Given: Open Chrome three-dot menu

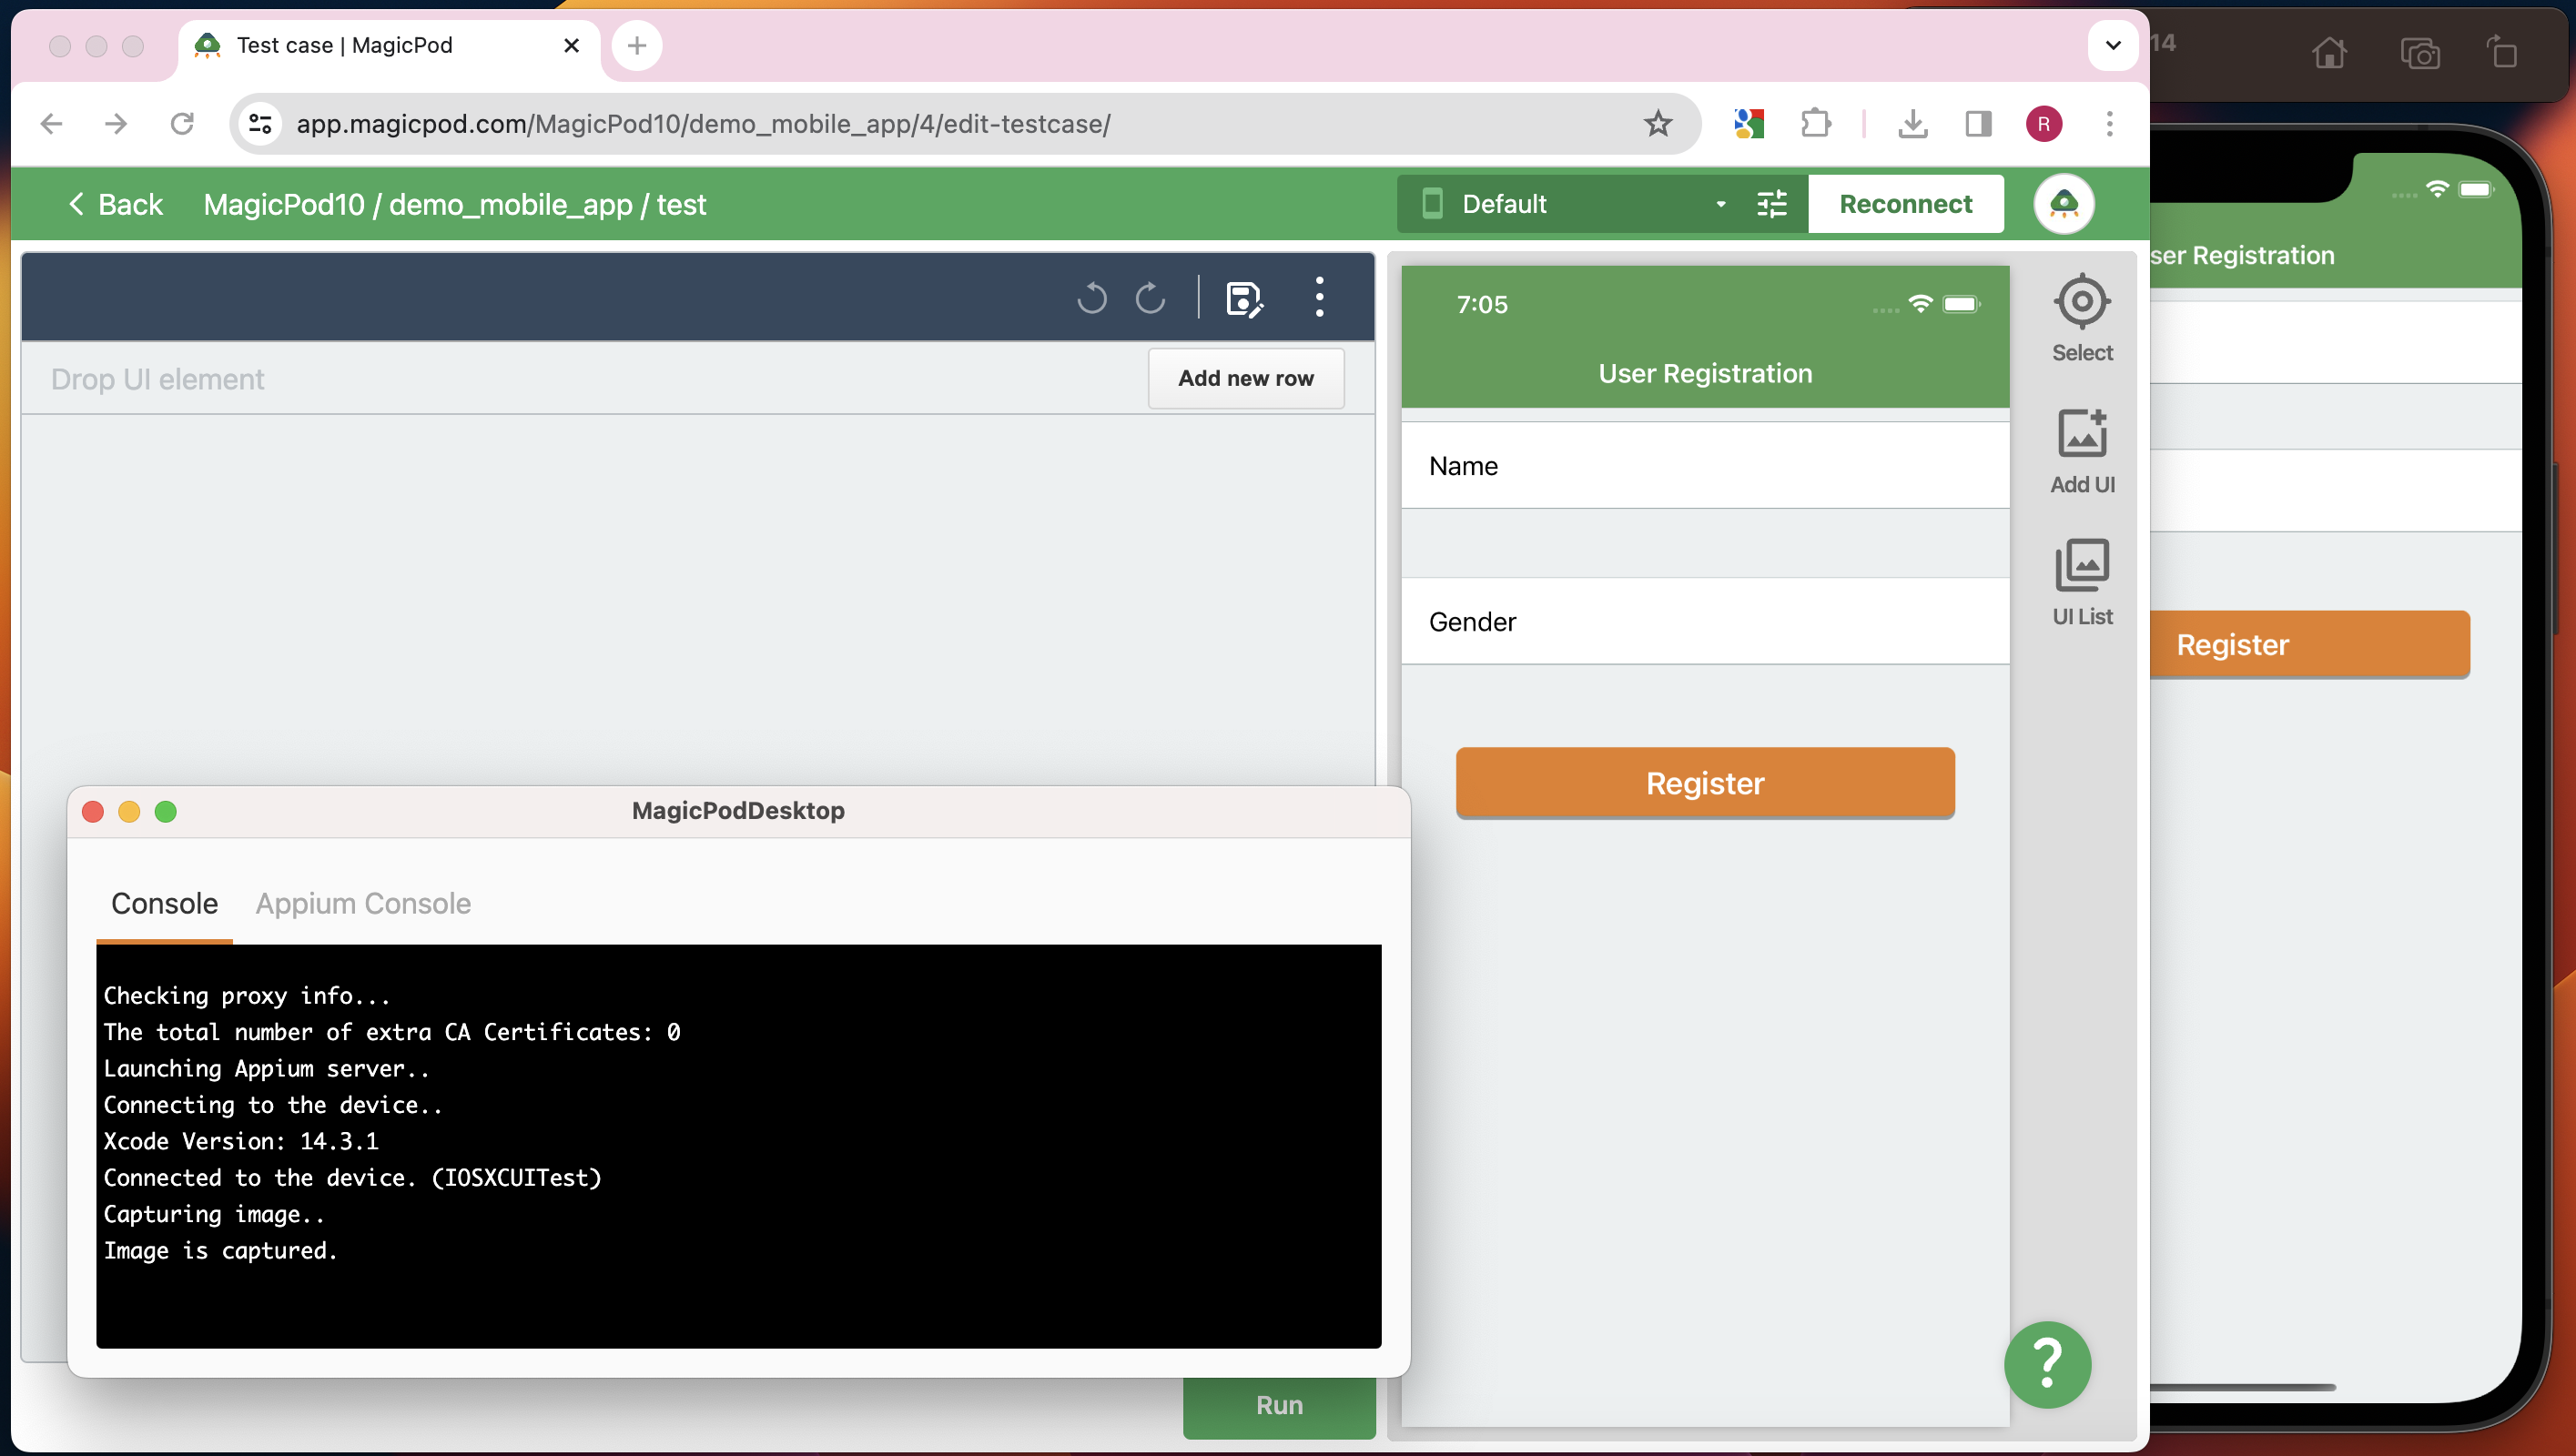Looking at the screenshot, I should click(x=2110, y=123).
